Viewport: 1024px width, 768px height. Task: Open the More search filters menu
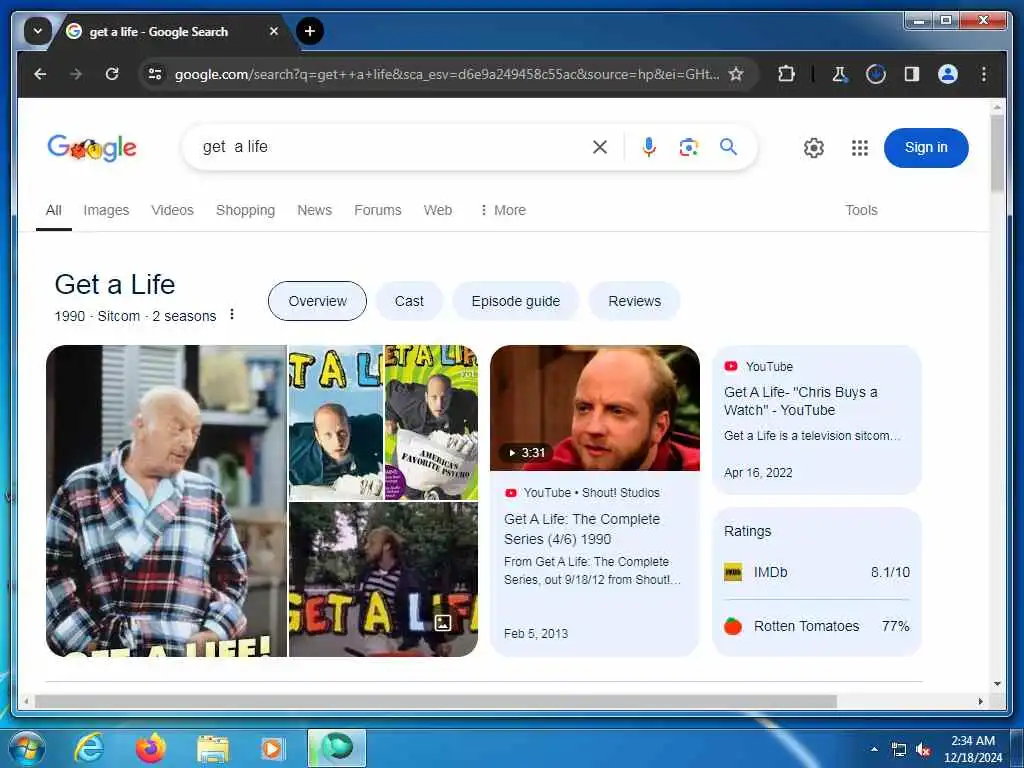pos(502,210)
